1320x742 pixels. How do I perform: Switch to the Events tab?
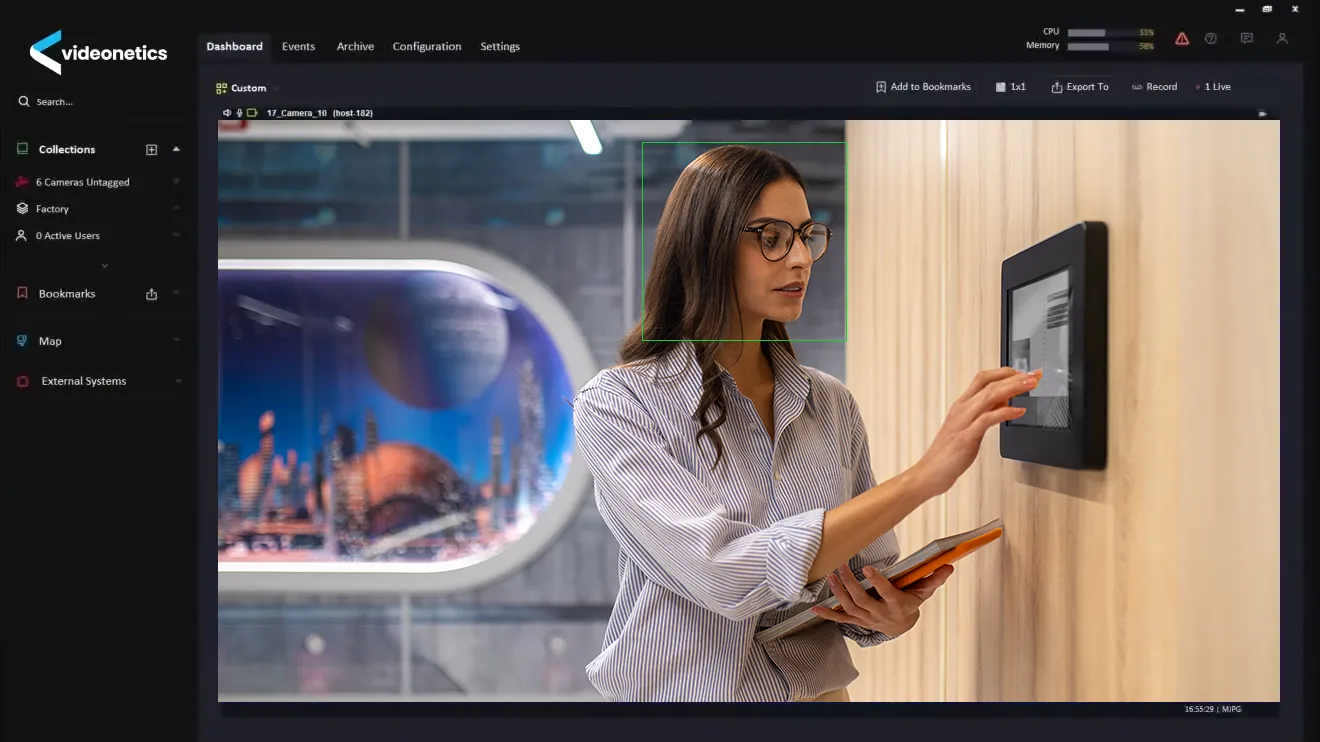(298, 47)
